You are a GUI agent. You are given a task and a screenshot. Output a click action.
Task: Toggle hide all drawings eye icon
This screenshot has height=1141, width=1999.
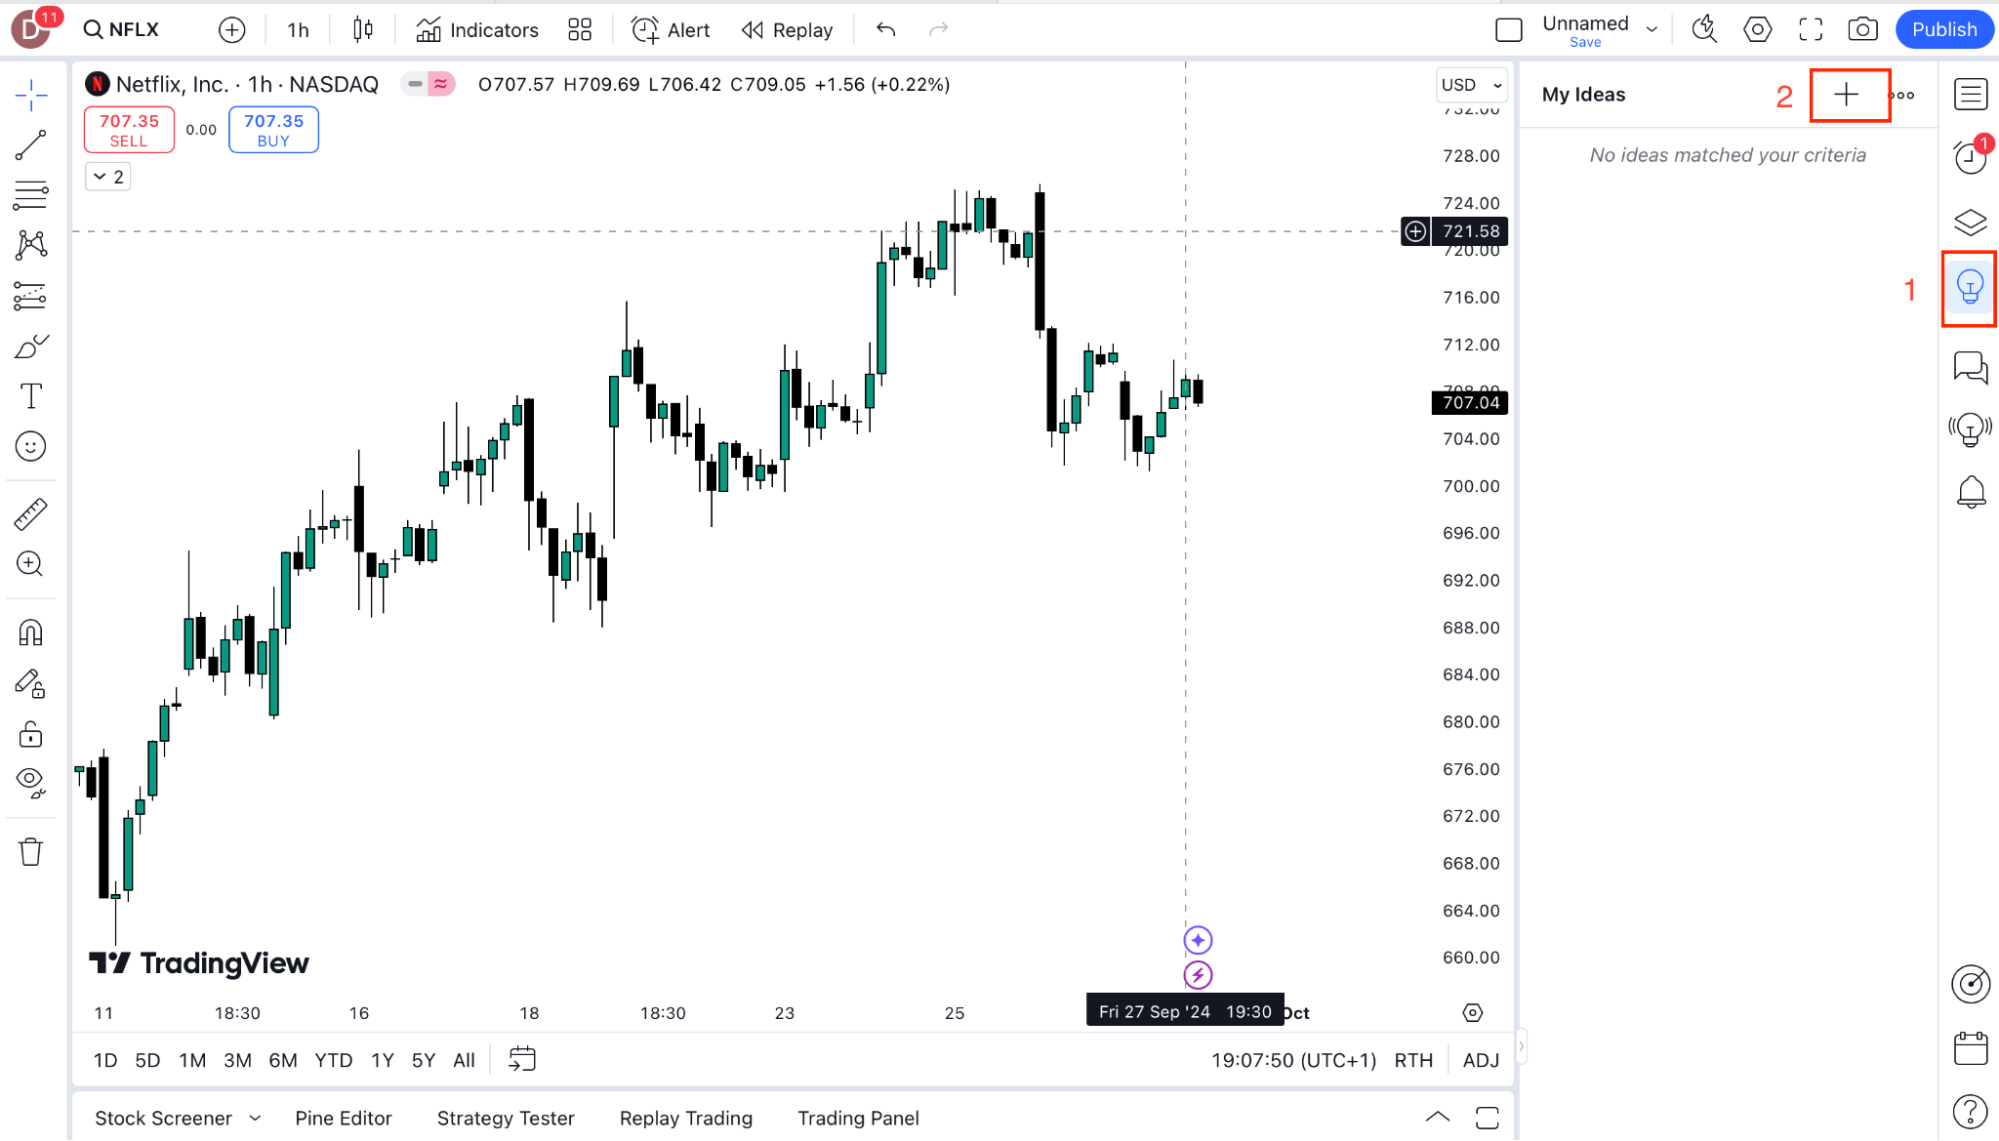tap(31, 781)
